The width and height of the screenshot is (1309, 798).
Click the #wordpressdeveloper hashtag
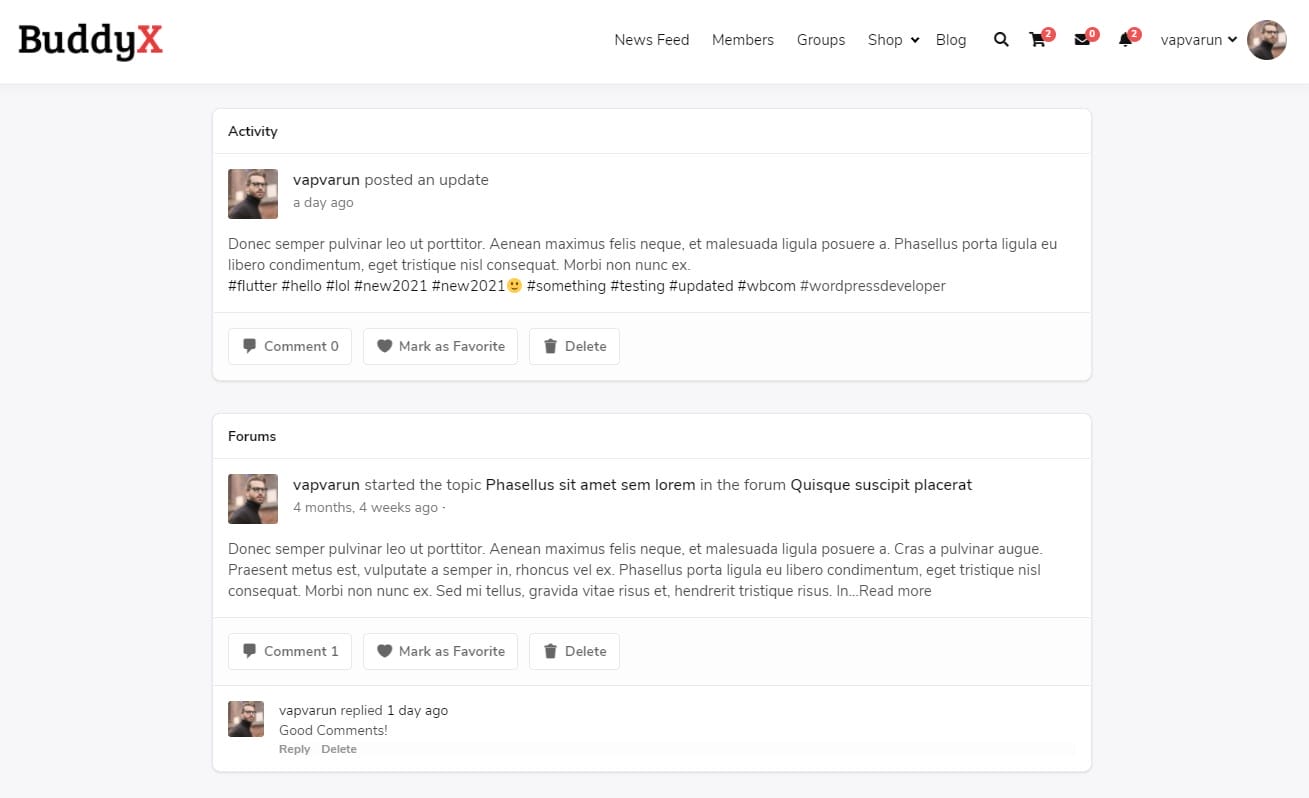coord(872,286)
